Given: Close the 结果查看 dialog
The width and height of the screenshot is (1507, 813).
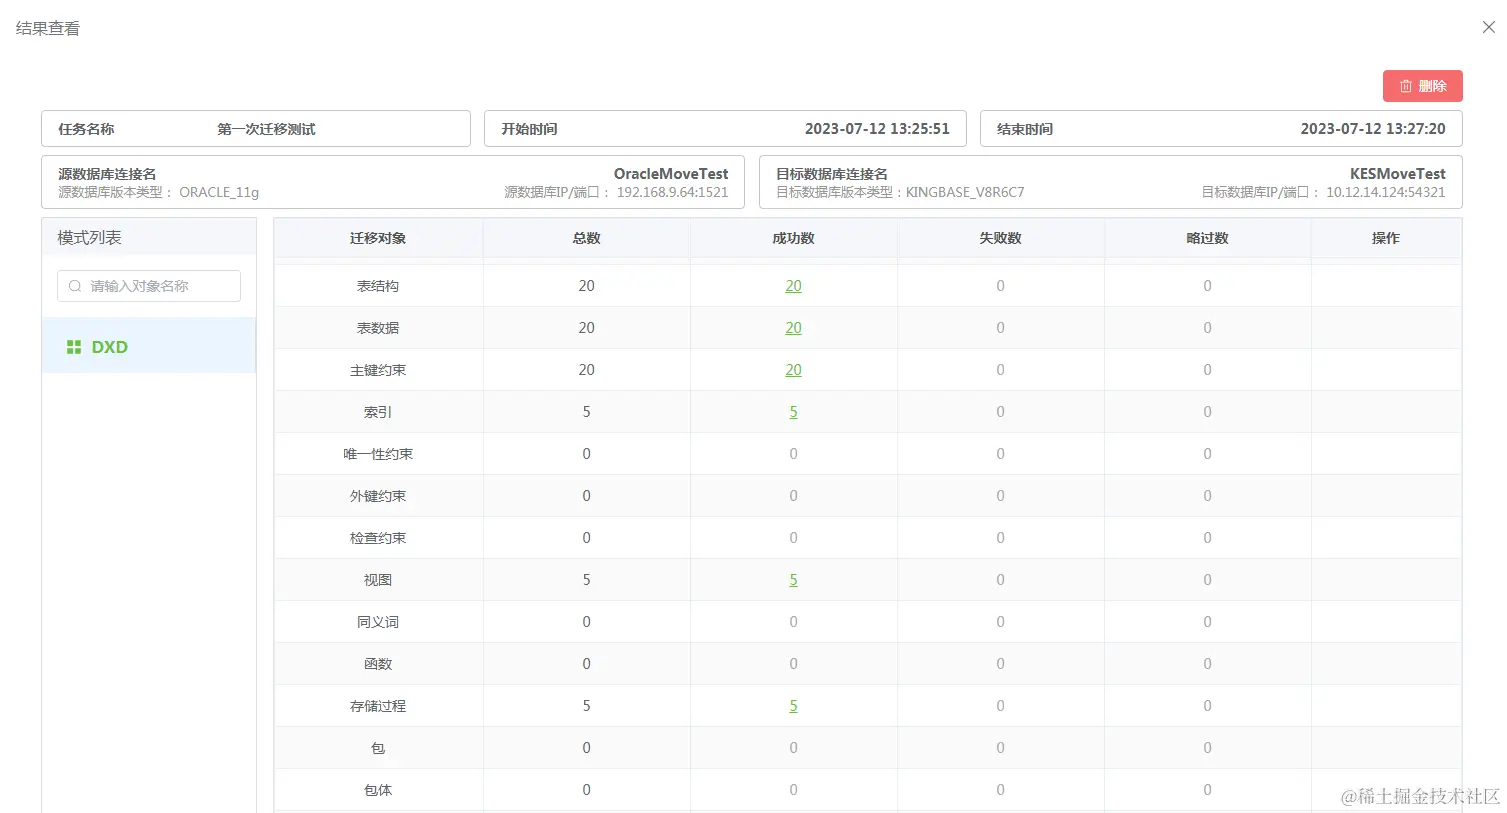Looking at the screenshot, I should (1489, 27).
